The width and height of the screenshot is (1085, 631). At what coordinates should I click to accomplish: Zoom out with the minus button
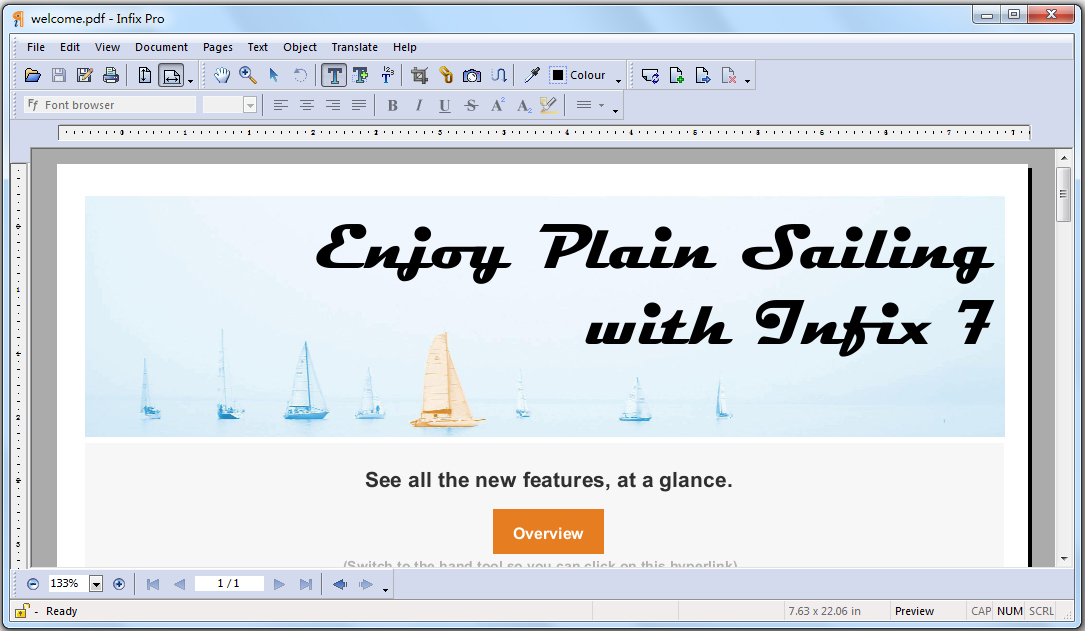(x=33, y=584)
